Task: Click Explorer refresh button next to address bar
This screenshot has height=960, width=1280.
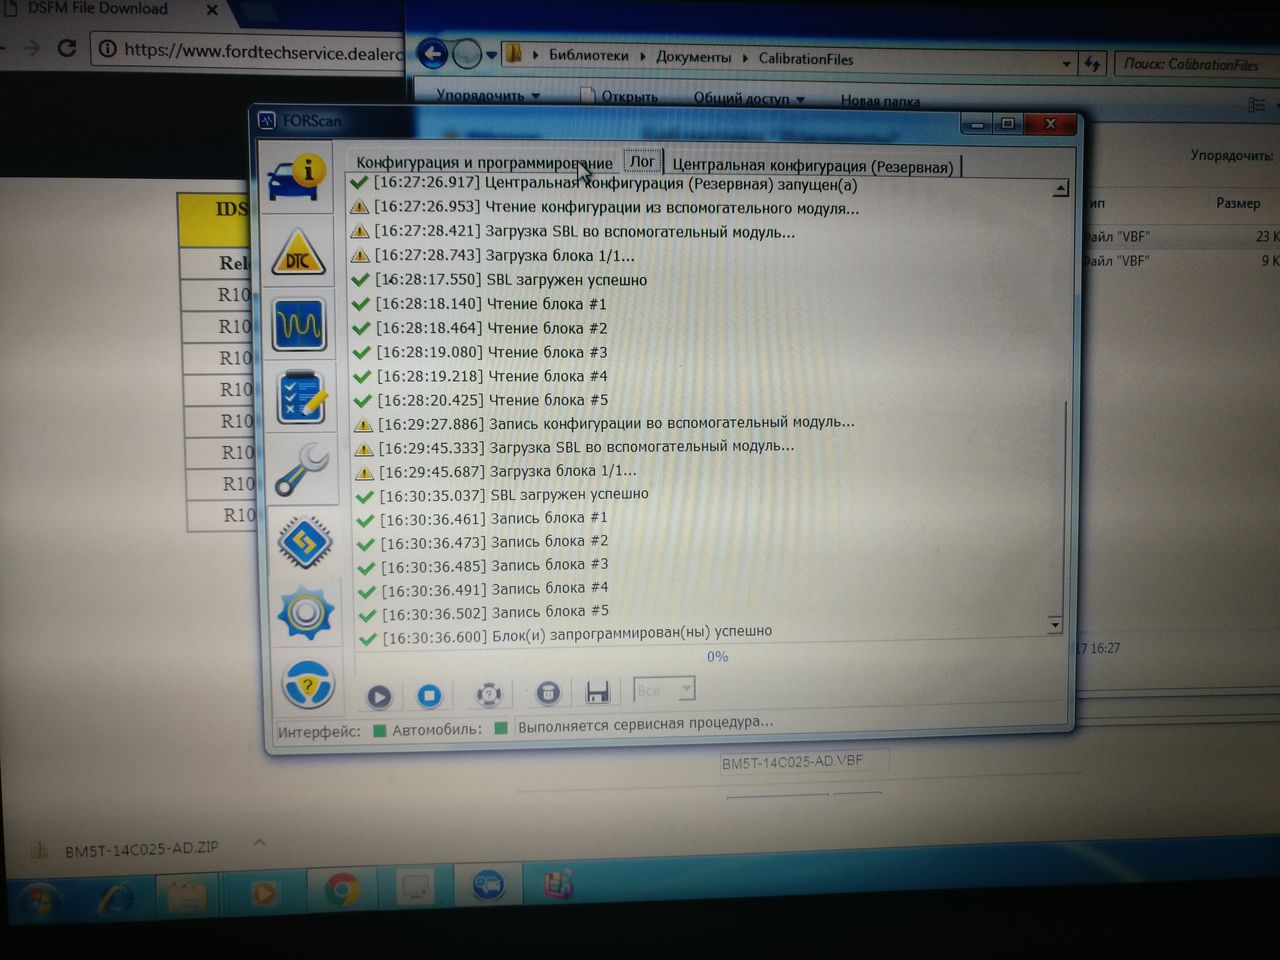Action: click(x=1092, y=64)
